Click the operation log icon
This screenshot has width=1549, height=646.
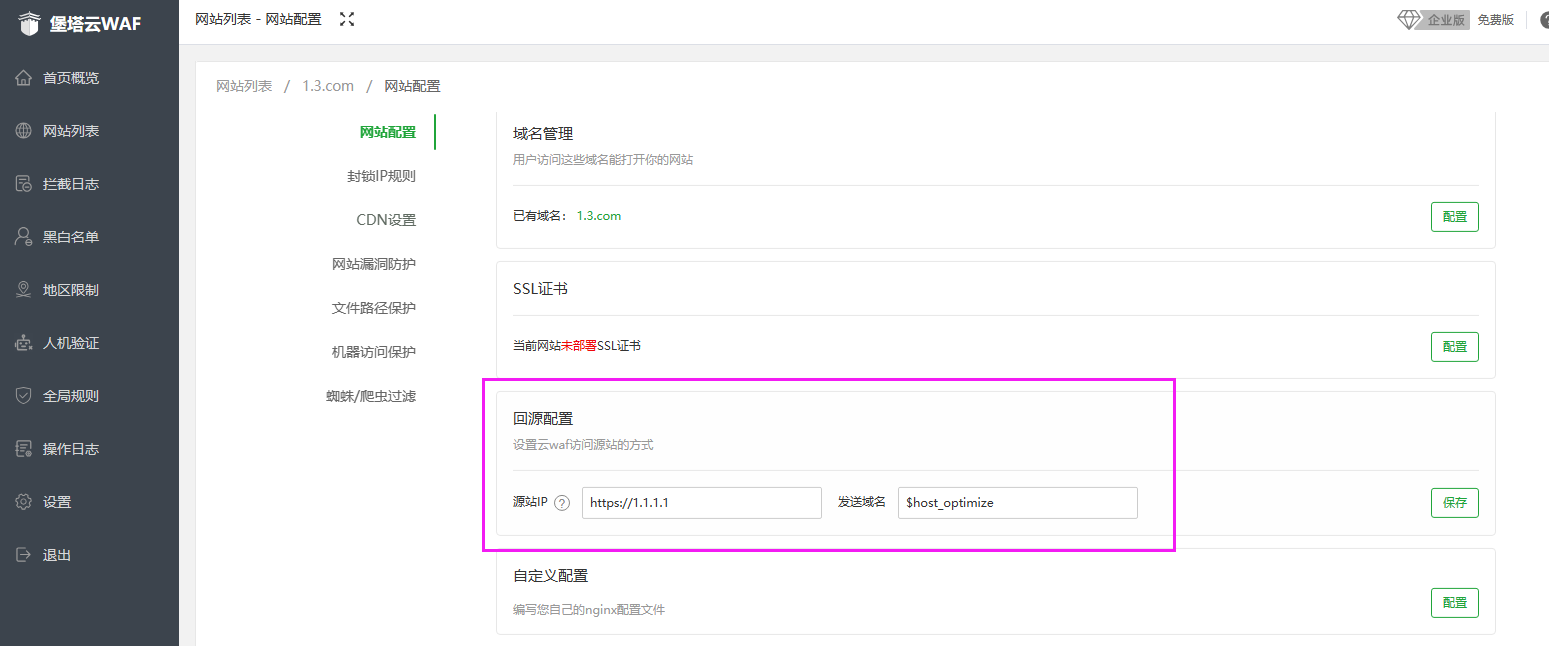coord(24,449)
